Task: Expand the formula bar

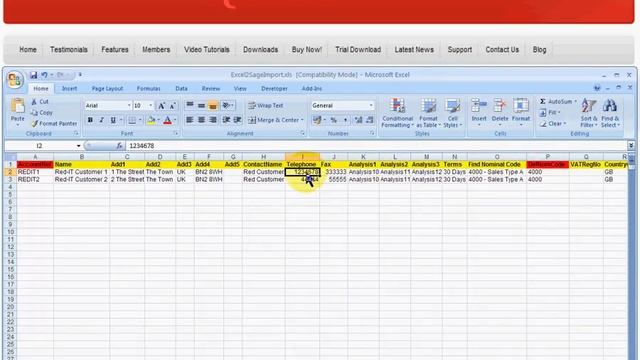Action: point(631,146)
